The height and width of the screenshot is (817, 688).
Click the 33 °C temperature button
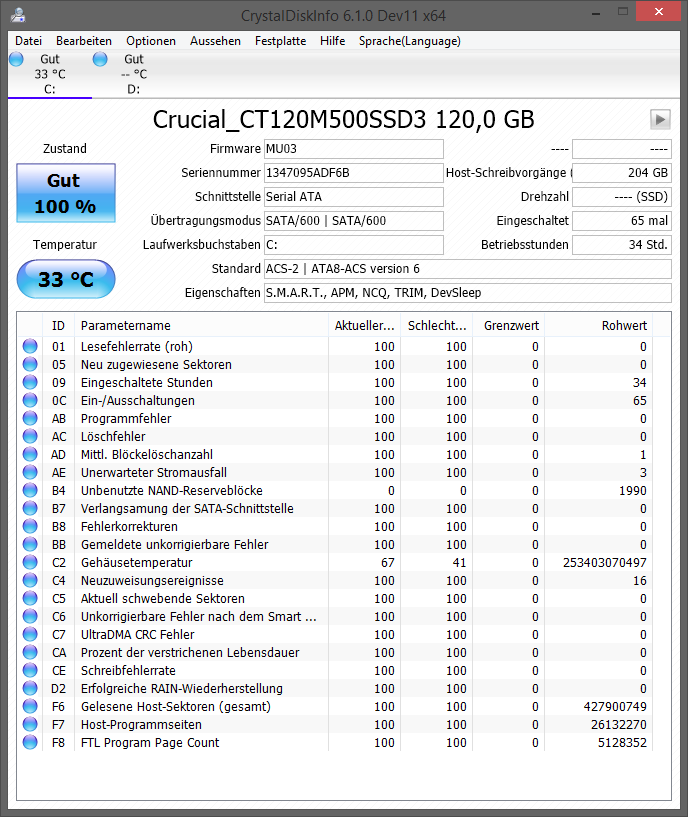[66, 279]
